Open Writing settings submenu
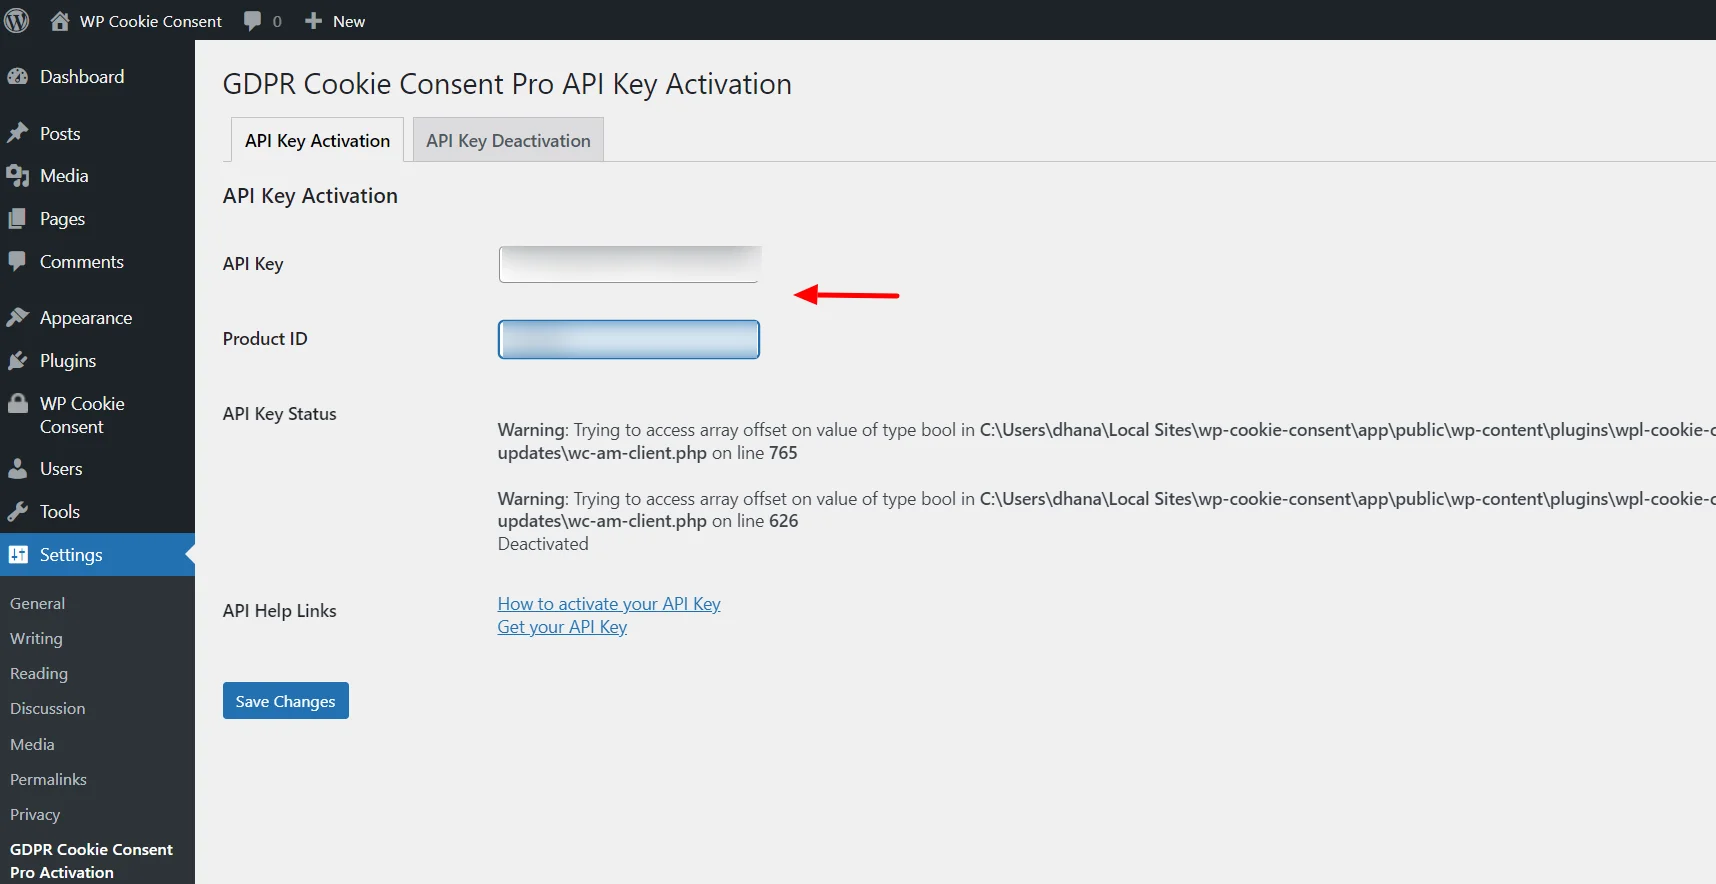The height and width of the screenshot is (884, 1716). coord(36,639)
